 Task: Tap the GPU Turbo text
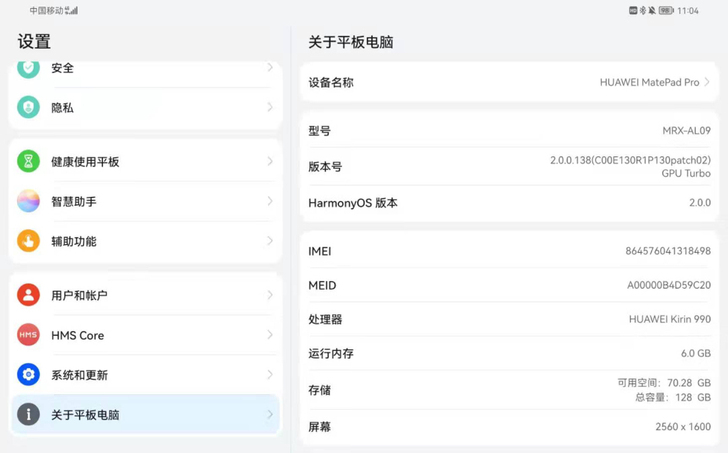click(x=686, y=173)
